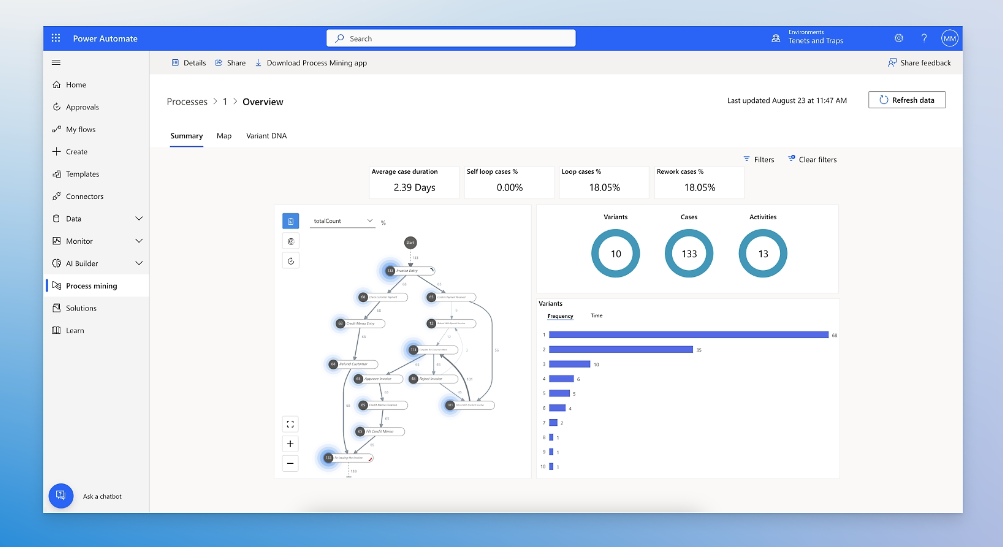Screen dimensions: 1003x547
Task: Click the Last updated August 23 text
Action: (x=787, y=100)
